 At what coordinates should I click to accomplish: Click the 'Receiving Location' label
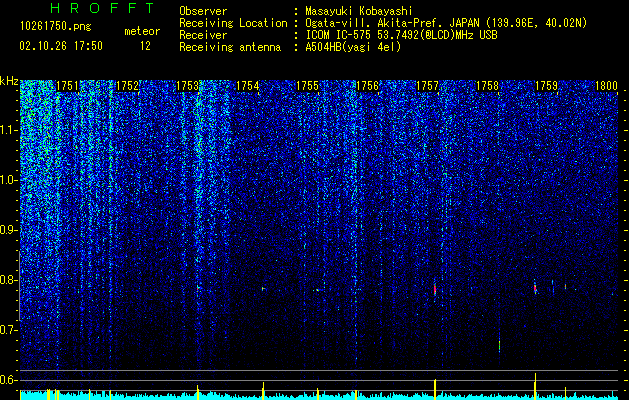[233, 23]
